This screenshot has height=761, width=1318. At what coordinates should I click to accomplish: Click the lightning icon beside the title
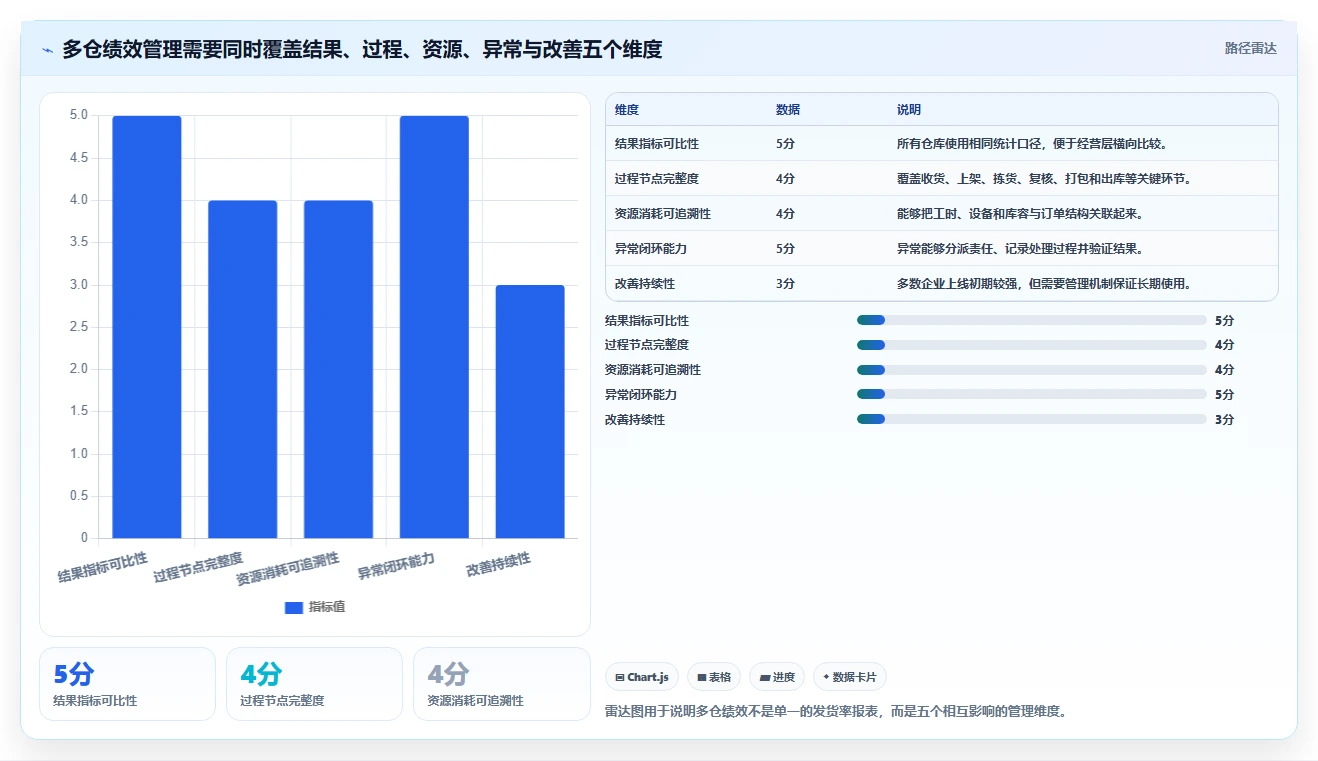point(48,50)
